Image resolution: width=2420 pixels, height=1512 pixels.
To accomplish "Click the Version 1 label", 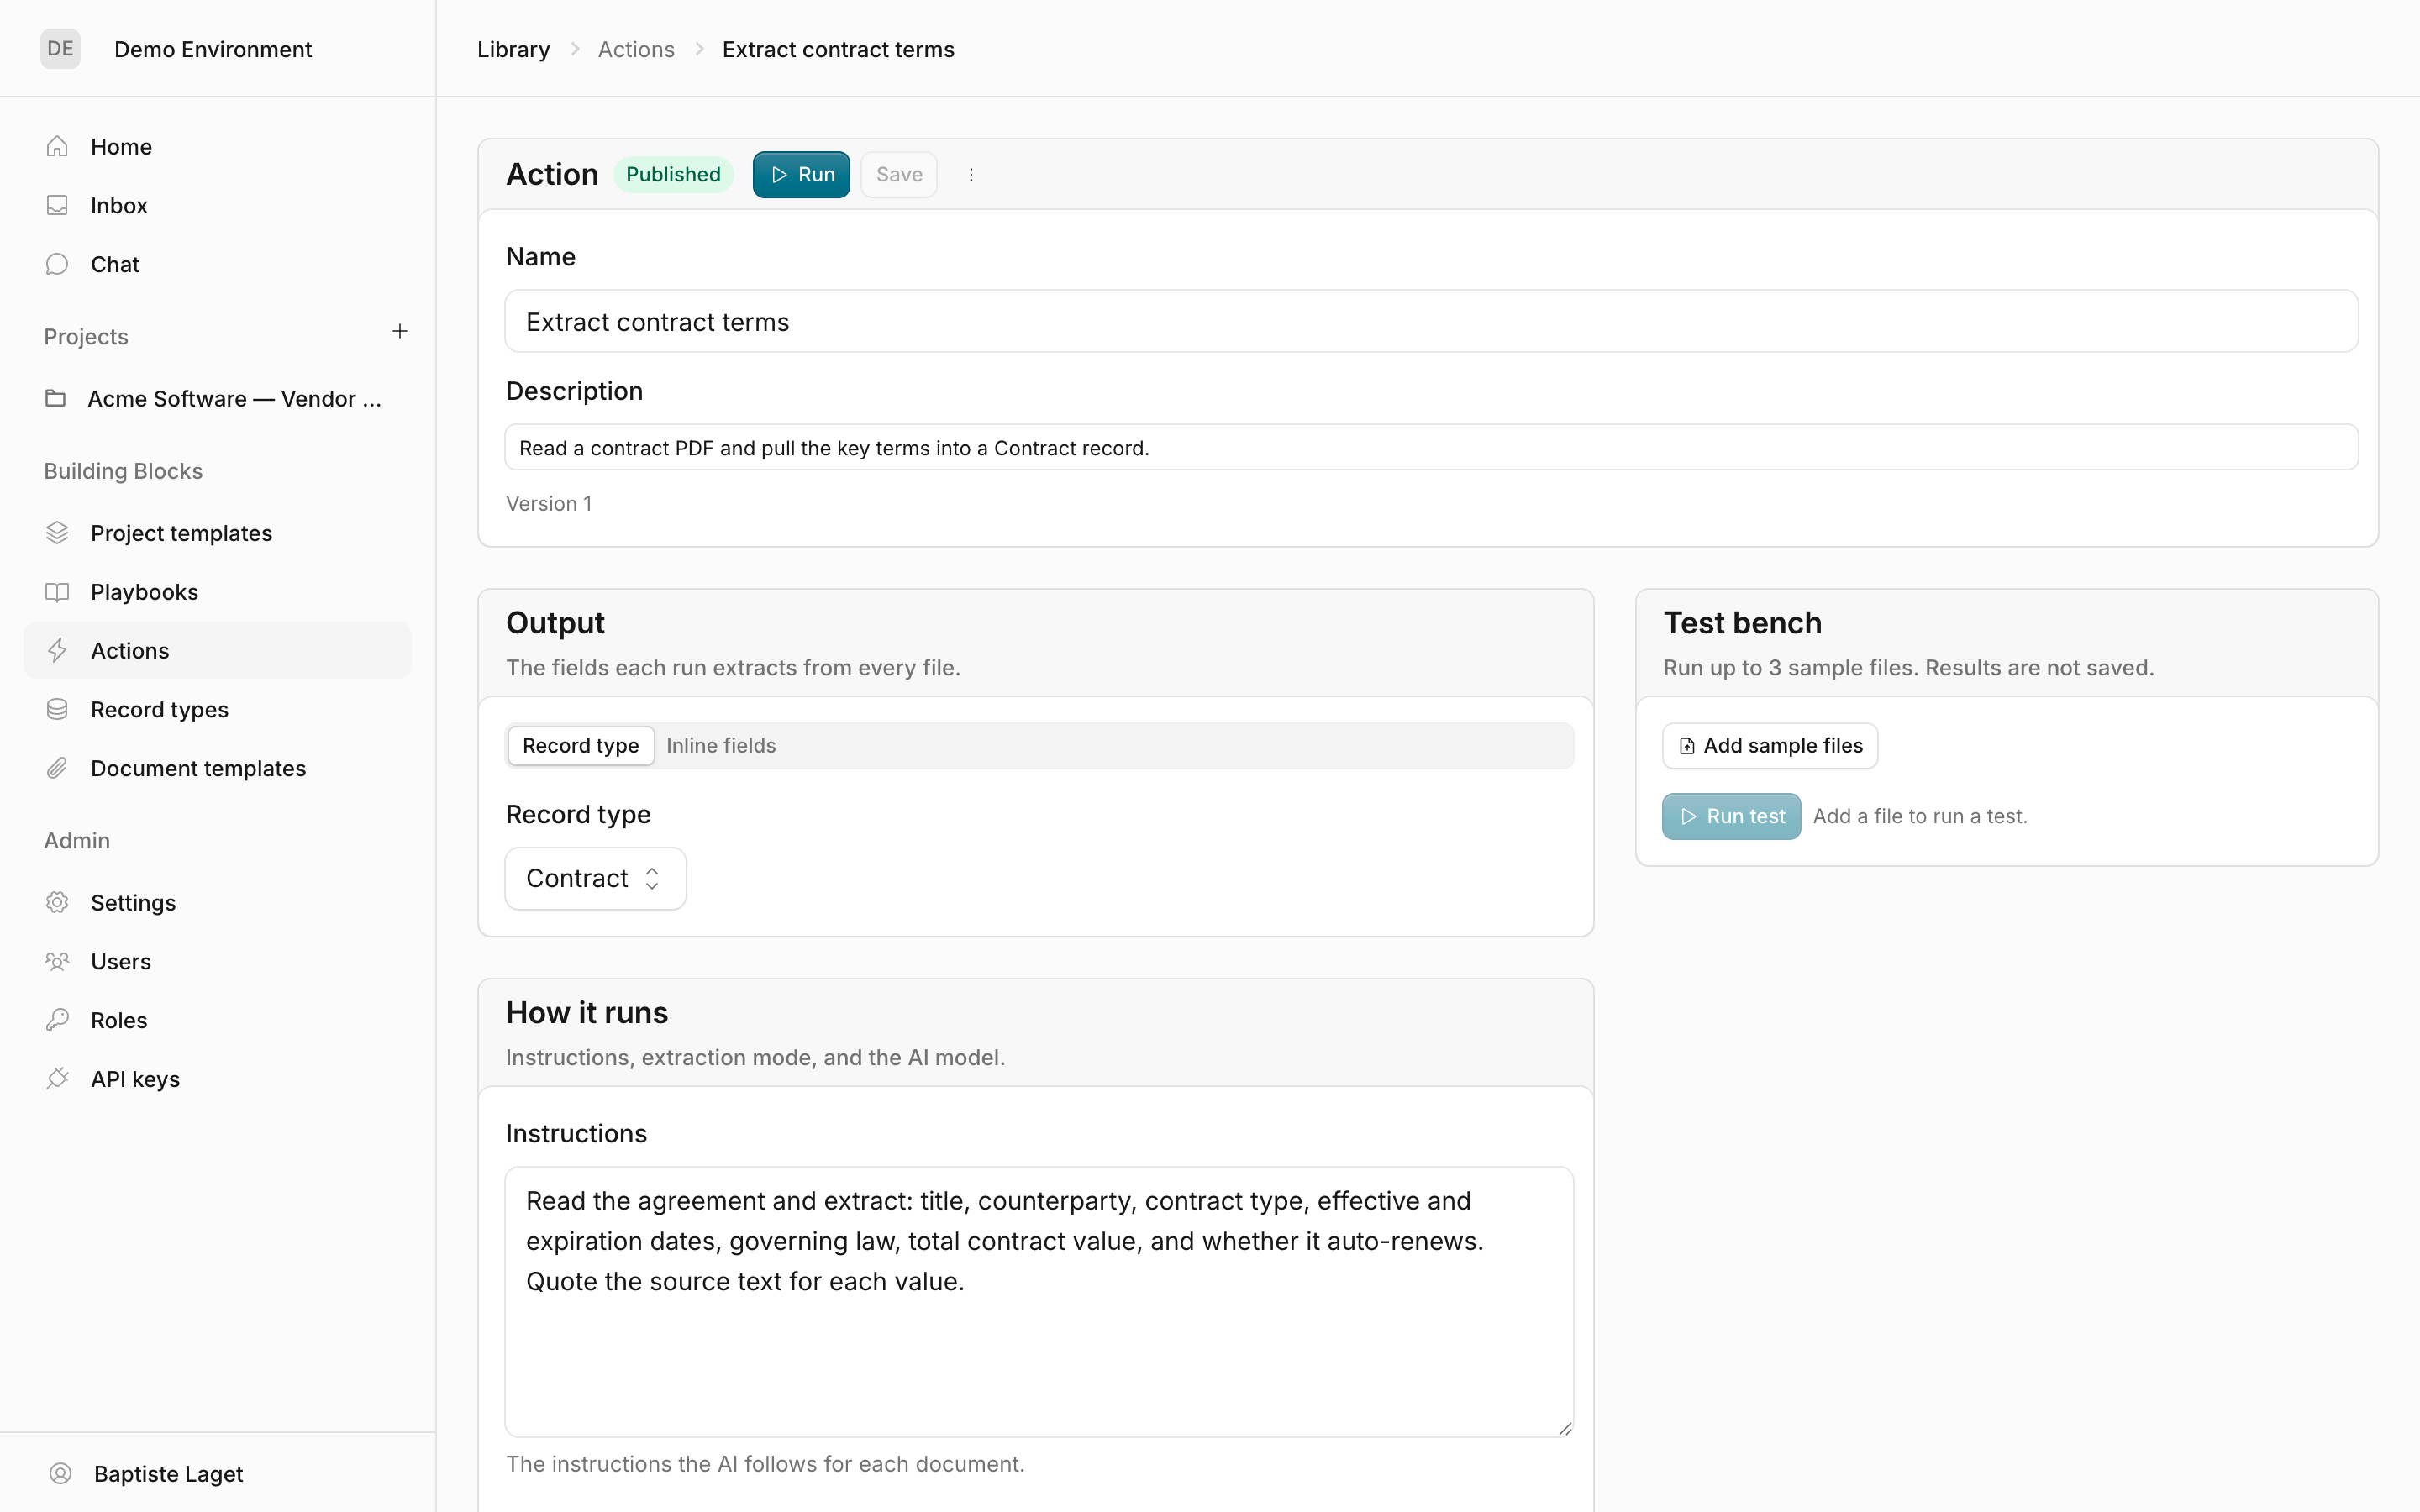I will click(x=549, y=504).
